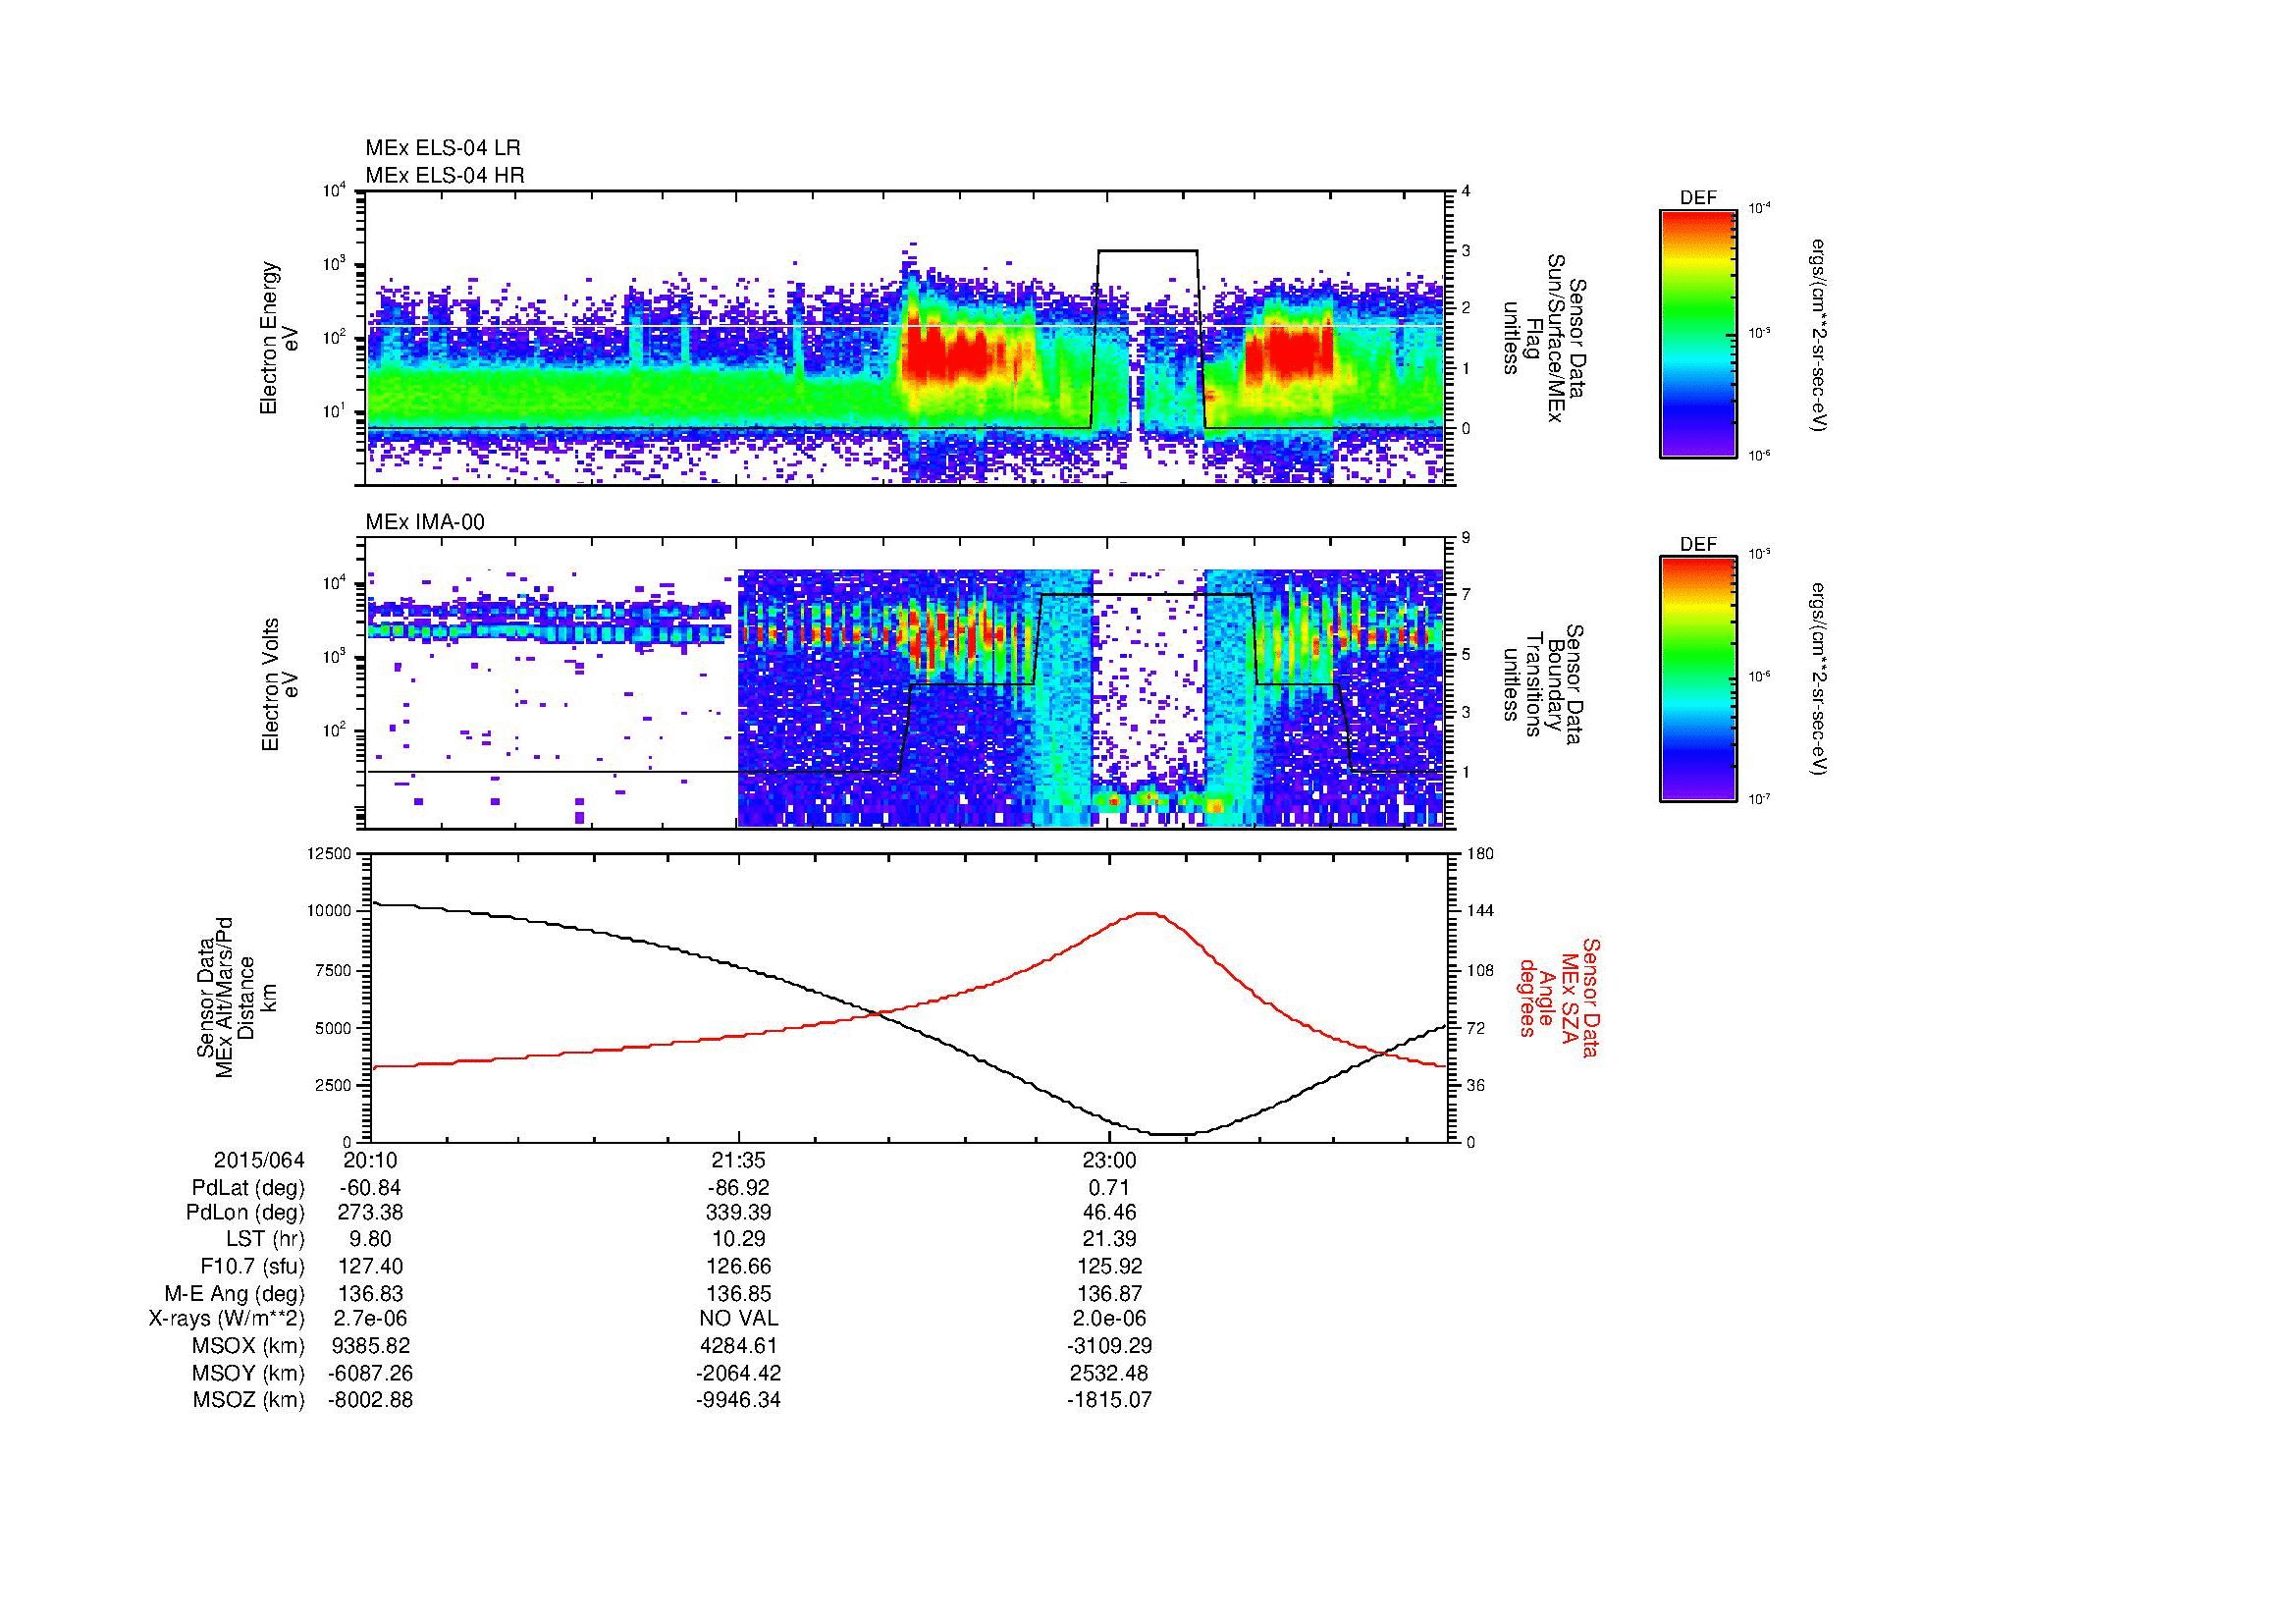This screenshot has width=2296, height=1623.
Task: Click the MEx ELS-04 LR label
Action: click(x=443, y=148)
